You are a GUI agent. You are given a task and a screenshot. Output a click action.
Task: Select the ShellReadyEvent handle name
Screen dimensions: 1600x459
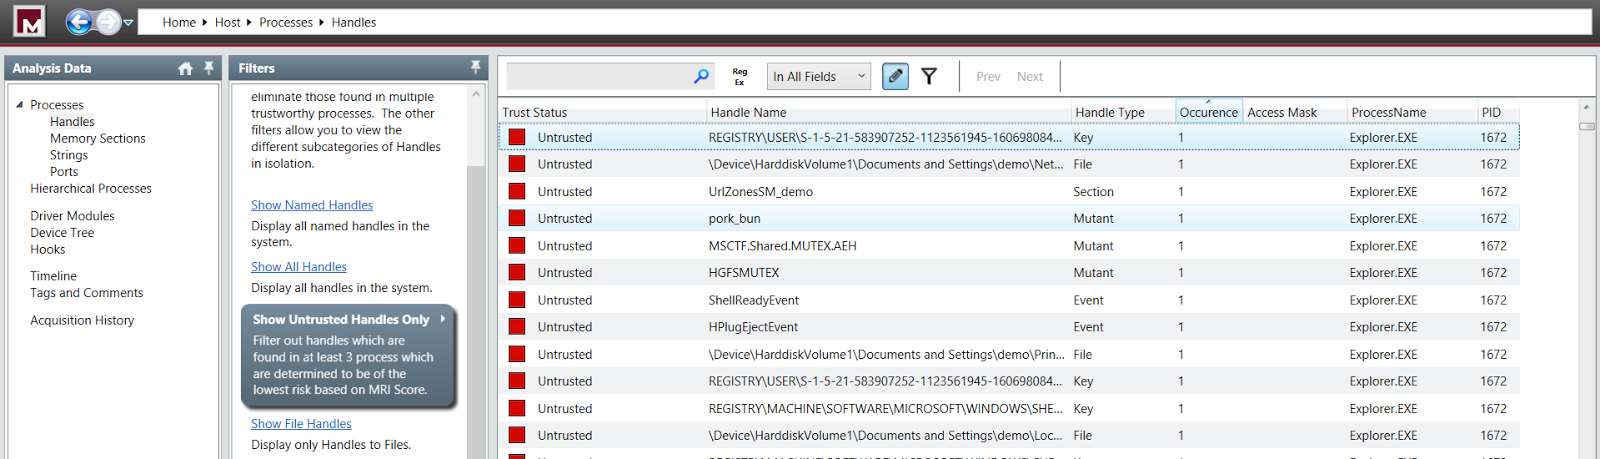(x=754, y=300)
